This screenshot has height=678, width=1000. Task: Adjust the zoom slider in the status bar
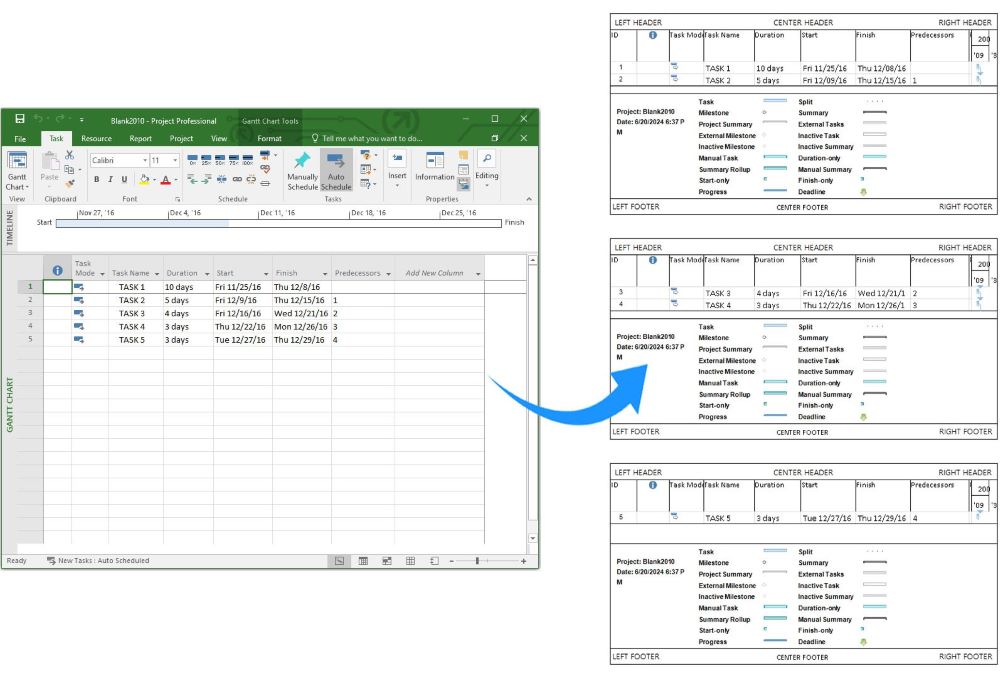coord(478,561)
